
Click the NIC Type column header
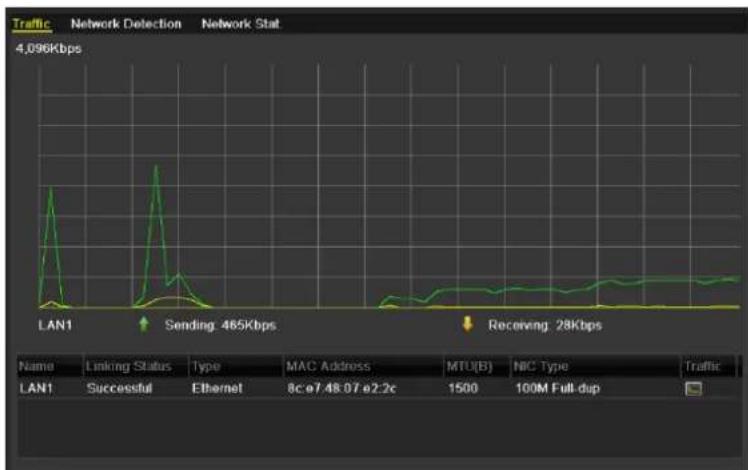[x=596, y=366]
